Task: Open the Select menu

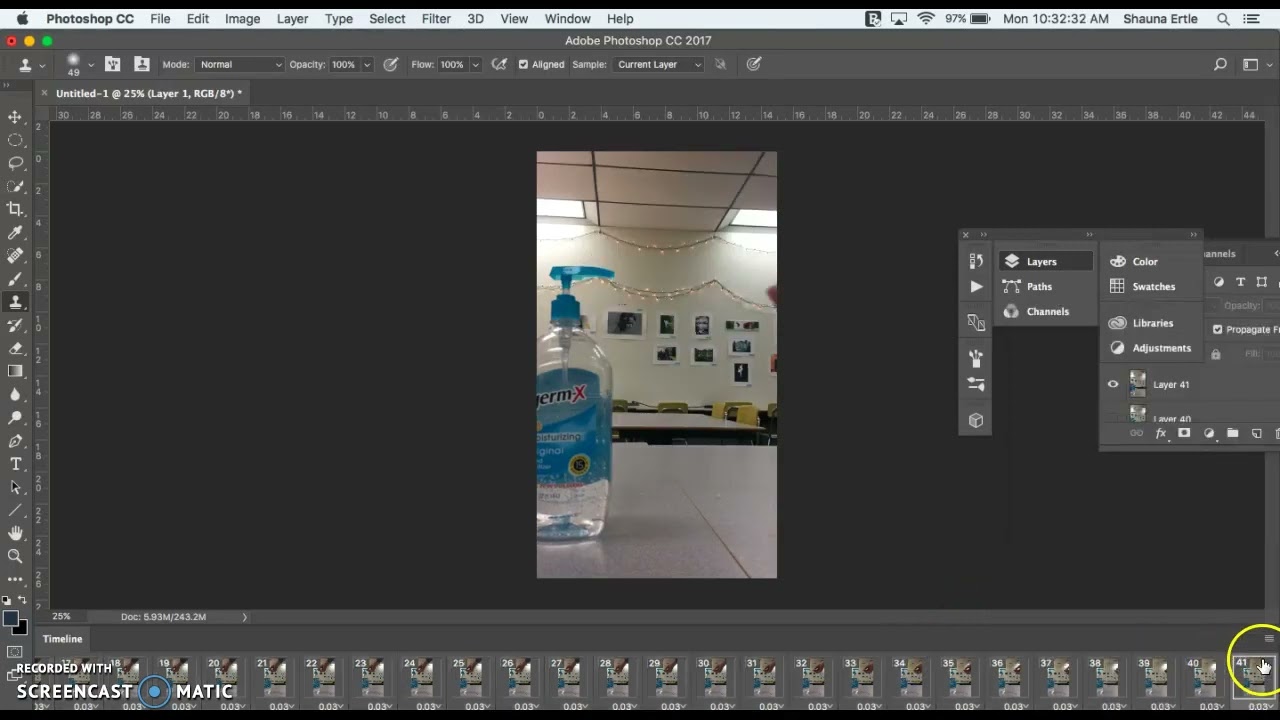Action: click(x=387, y=18)
